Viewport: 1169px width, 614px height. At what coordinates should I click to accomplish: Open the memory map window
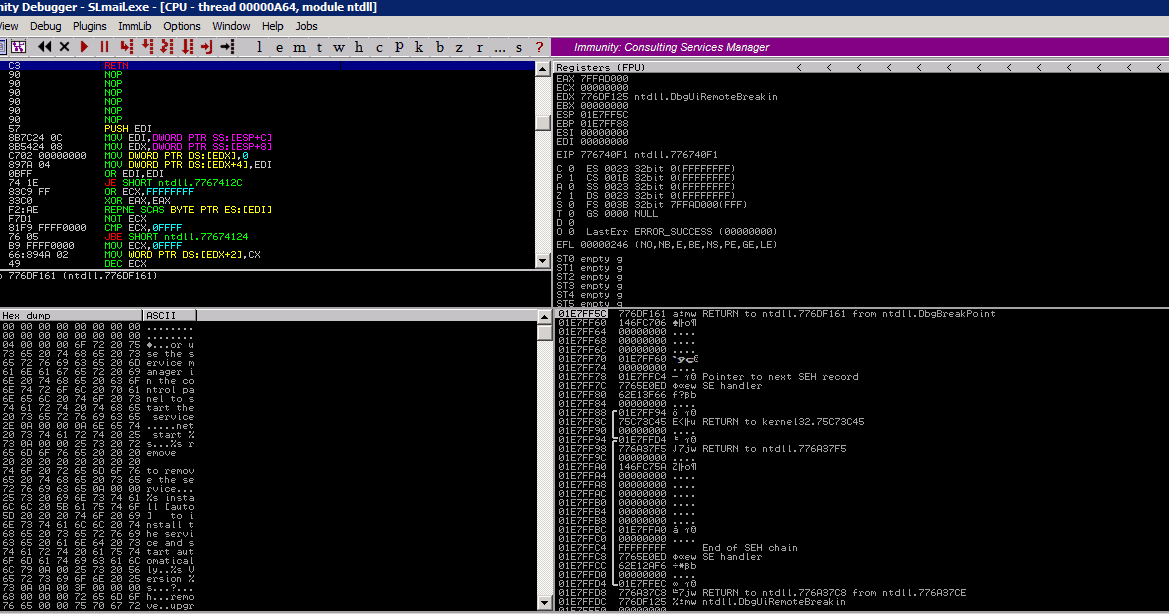(x=299, y=47)
